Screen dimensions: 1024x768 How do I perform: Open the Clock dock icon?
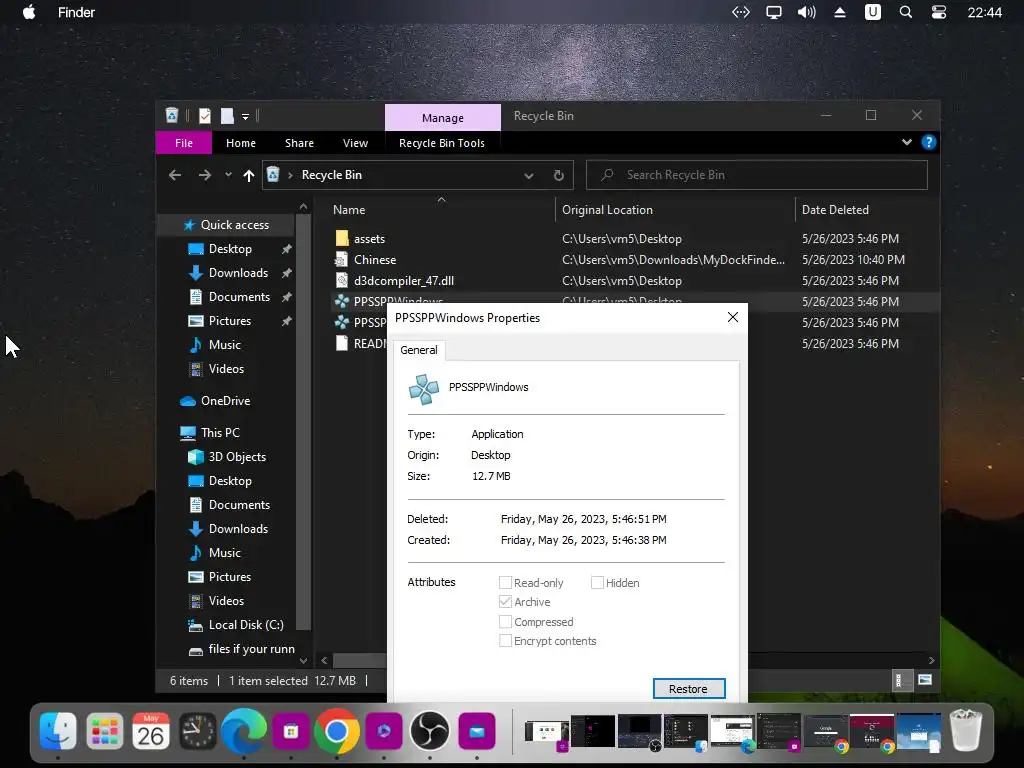pos(197,731)
